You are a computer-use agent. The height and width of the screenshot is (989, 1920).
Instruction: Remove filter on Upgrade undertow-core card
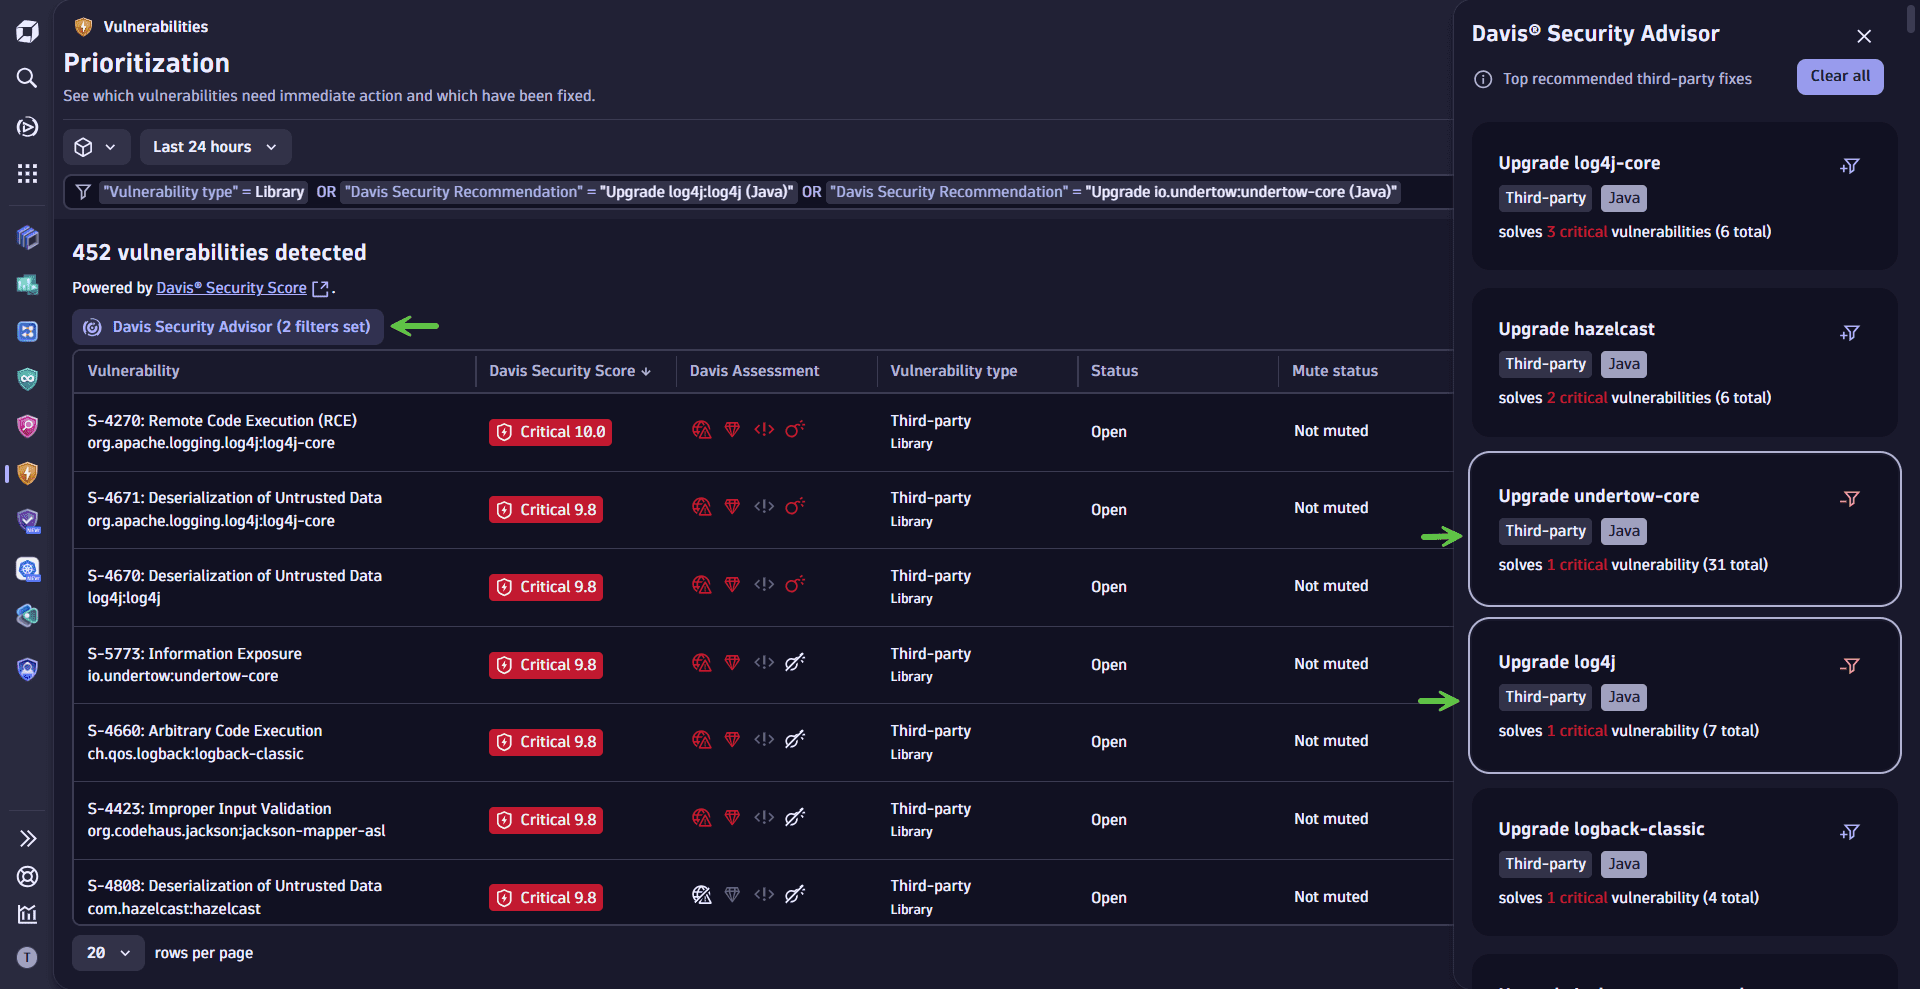point(1850,498)
